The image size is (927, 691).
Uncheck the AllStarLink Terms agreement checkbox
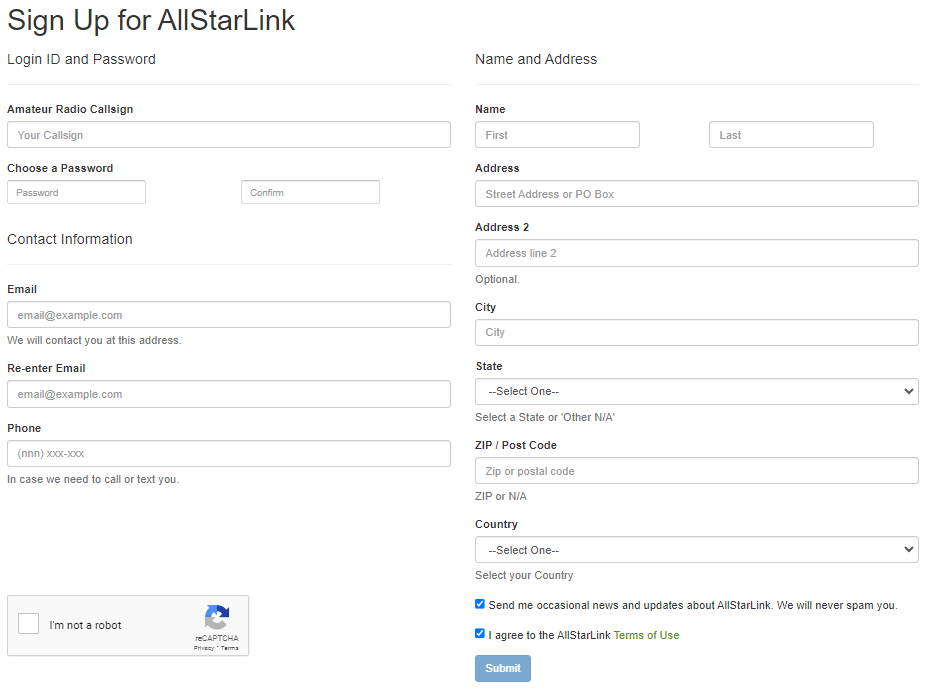coord(479,633)
